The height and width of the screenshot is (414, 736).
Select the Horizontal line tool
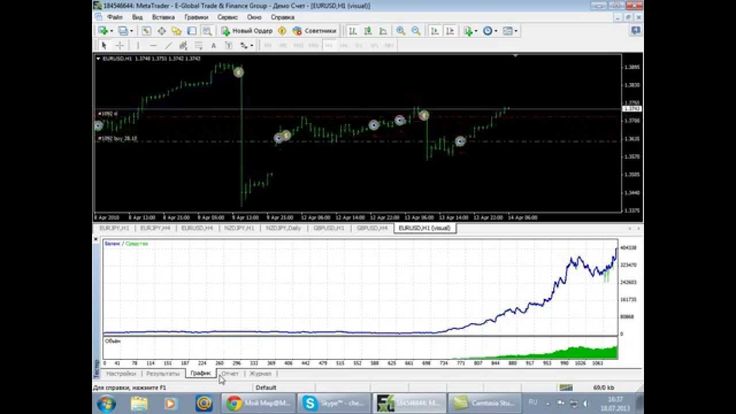point(153,46)
